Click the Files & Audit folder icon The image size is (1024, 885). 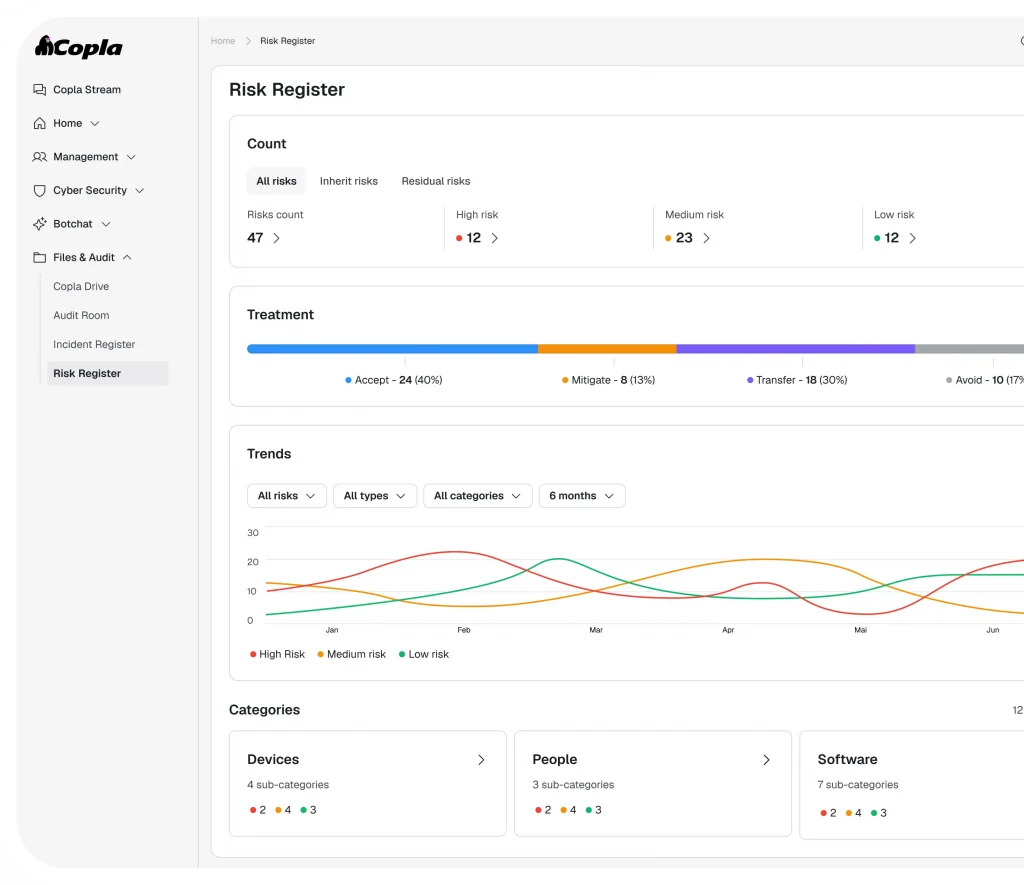pyautogui.click(x=40, y=258)
